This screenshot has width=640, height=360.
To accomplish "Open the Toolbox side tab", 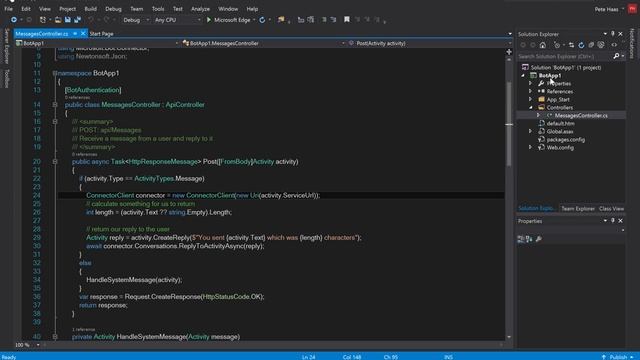I will 6,78.
